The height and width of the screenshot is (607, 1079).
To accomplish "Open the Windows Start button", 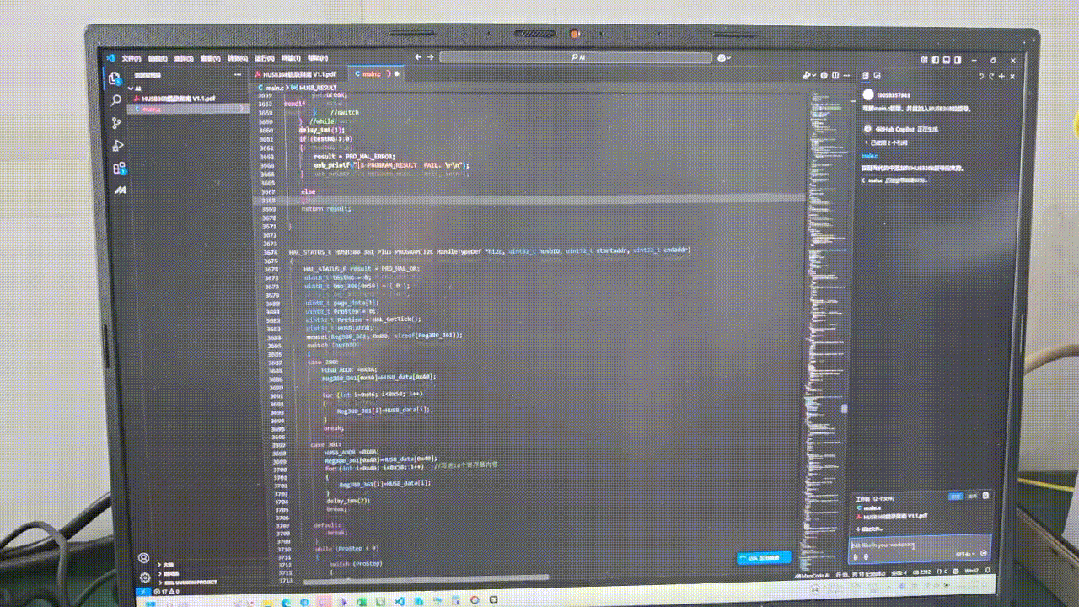I will click(x=151, y=603).
